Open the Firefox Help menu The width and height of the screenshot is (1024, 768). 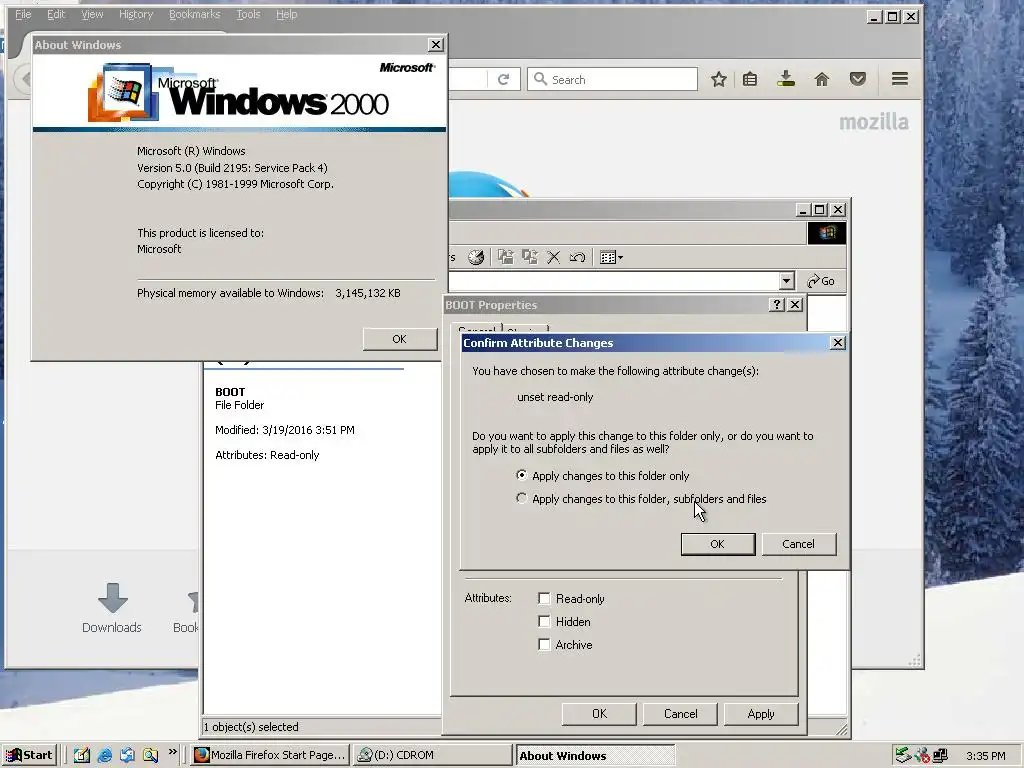(287, 14)
